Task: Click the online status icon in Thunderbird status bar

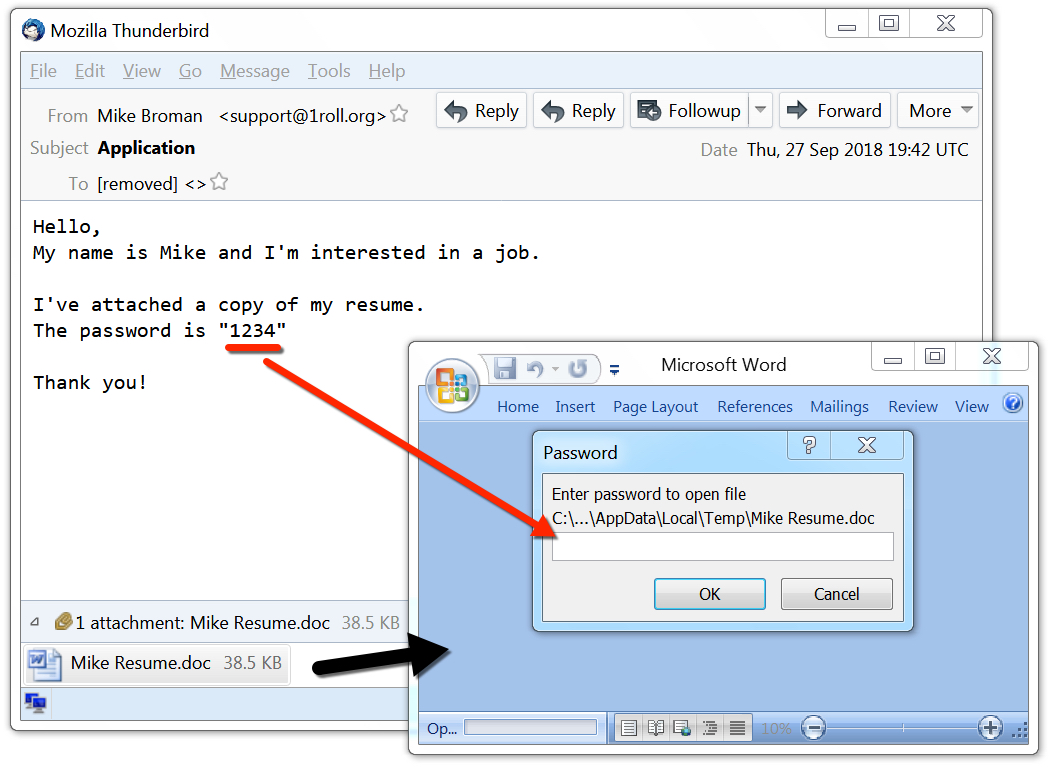Action: 35,703
